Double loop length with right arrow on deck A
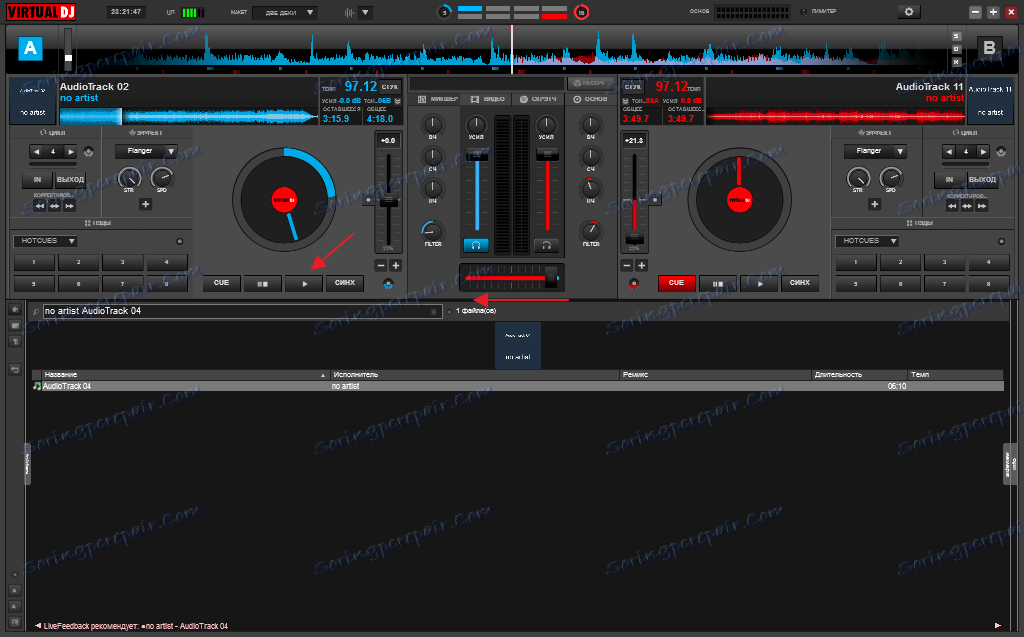This screenshot has height=637, width=1024. click(x=70, y=152)
